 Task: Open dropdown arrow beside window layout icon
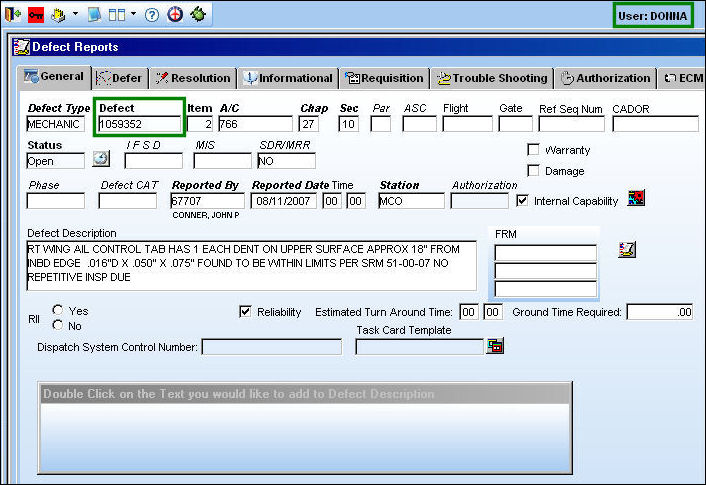(x=133, y=14)
